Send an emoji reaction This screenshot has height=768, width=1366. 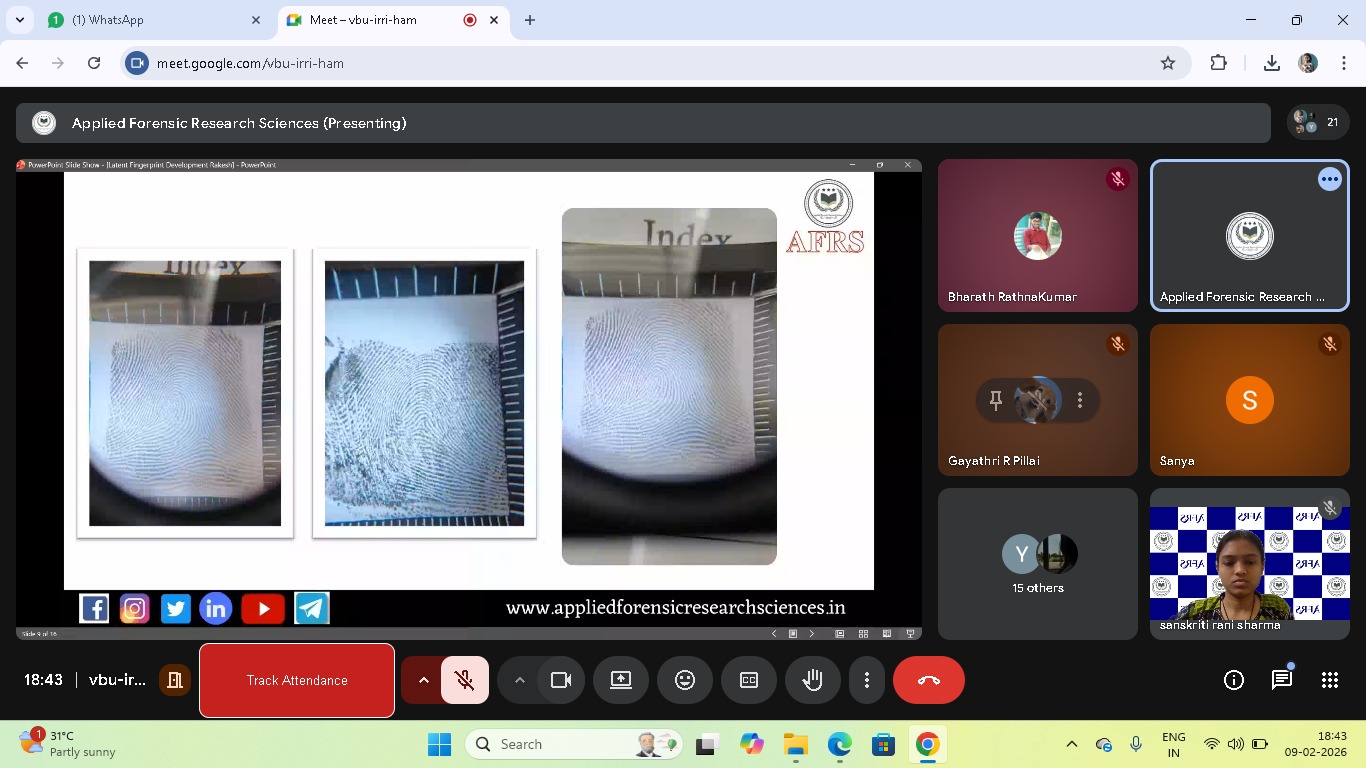[x=685, y=680]
